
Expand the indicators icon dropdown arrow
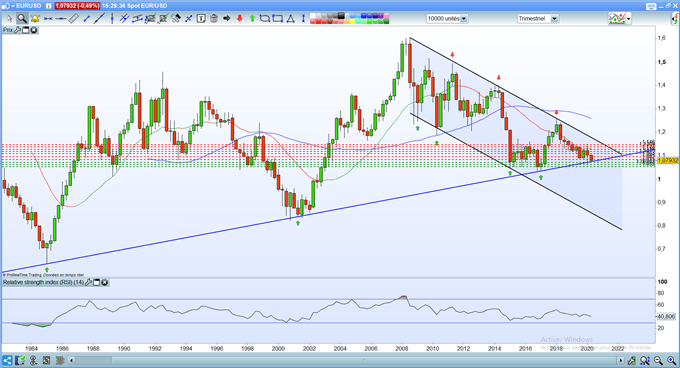point(628,19)
